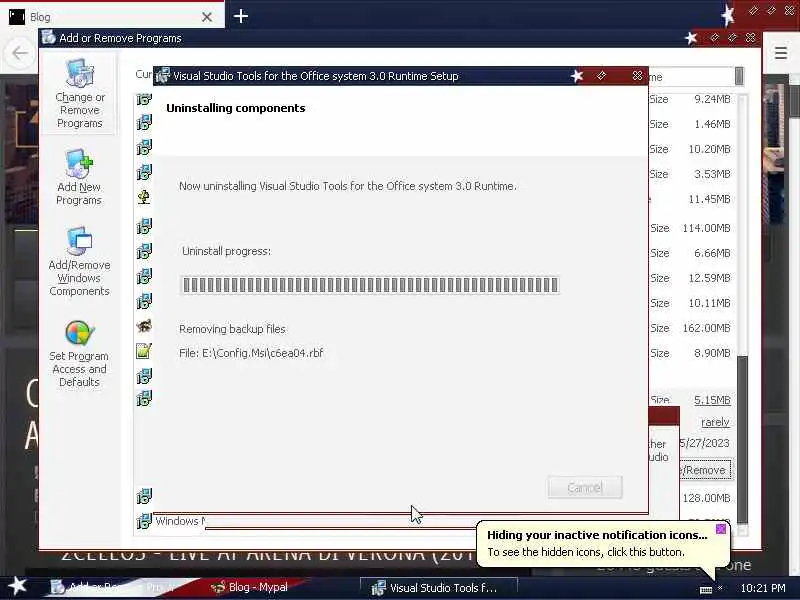Click the 5.15MB size value of selected program
The image size is (800, 600).
click(712, 400)
